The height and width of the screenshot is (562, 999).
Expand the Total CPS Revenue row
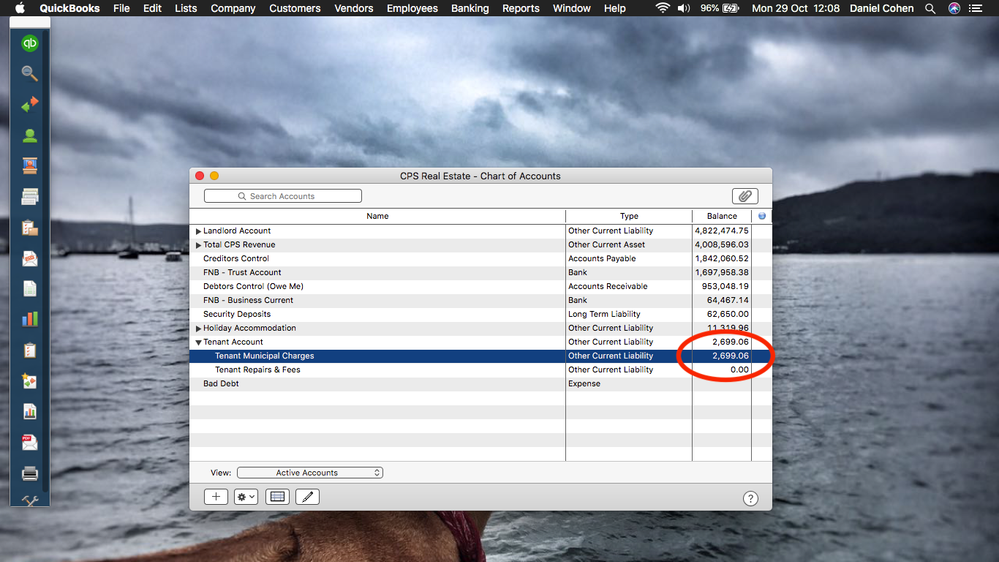pos(198,245)
